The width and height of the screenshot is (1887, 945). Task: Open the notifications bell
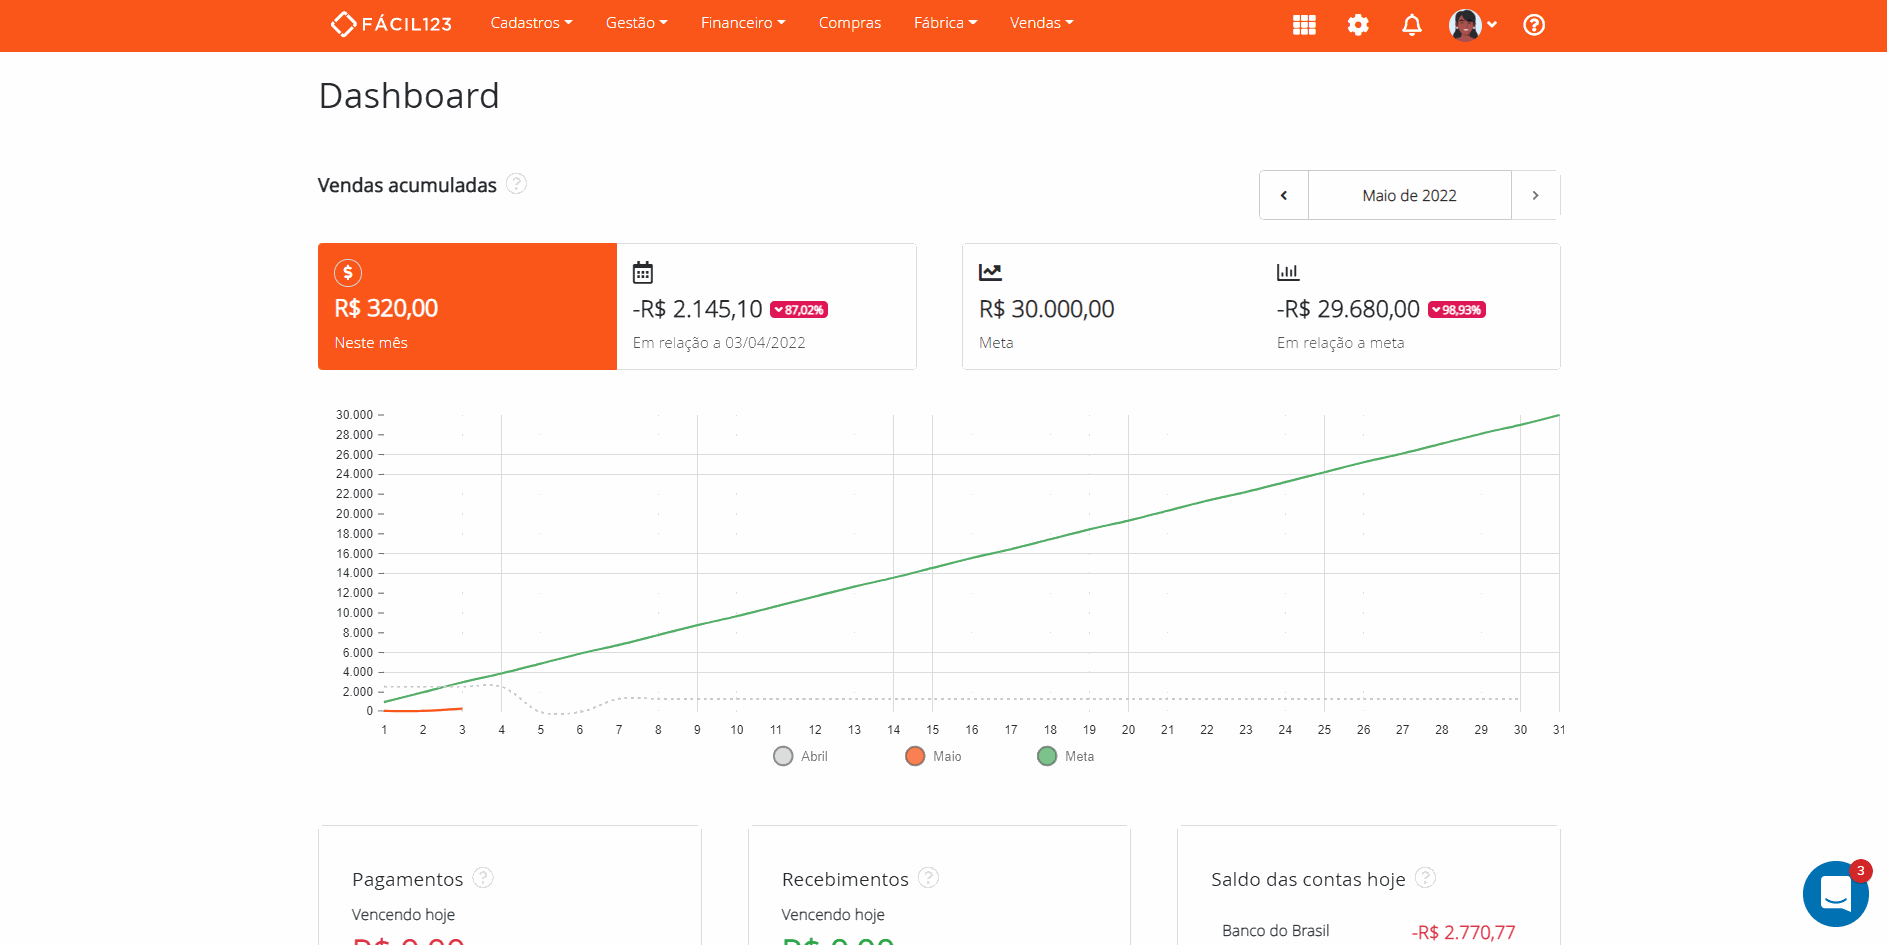click(1411, 25)
